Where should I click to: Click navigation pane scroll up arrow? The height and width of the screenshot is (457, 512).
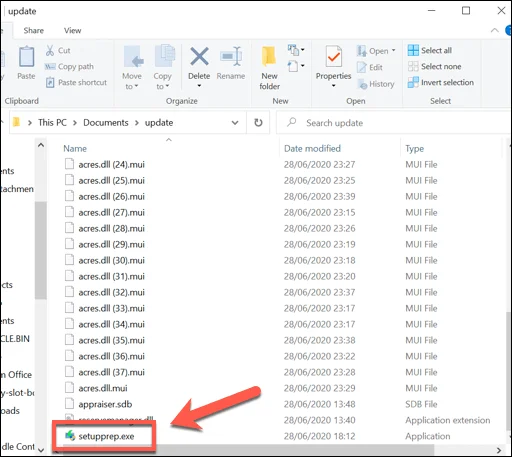41,145
